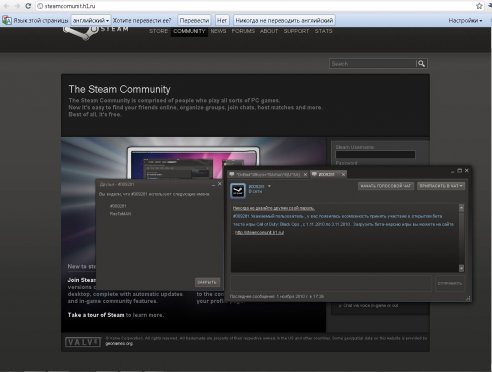Close the first chat tab with its X
The height and width of the screenshot is (372, 492).
pyautogui.click(x=305, y=174)
